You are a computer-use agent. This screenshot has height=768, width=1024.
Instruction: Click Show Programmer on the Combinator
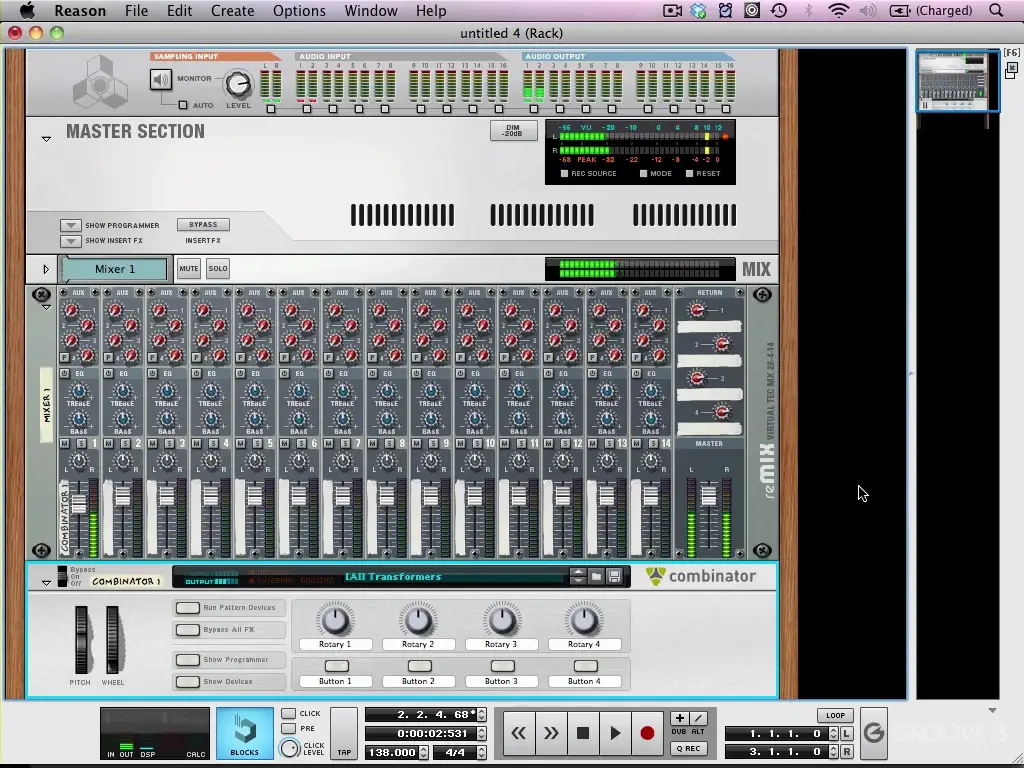[187, 660]
